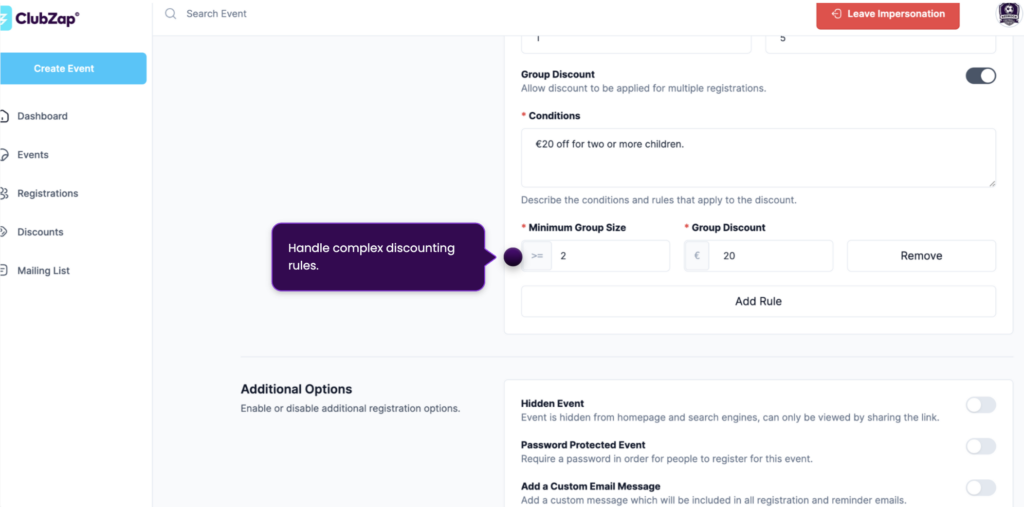Click the ClubZap logo icon
1024x507 pixels.
pos(5,19)
